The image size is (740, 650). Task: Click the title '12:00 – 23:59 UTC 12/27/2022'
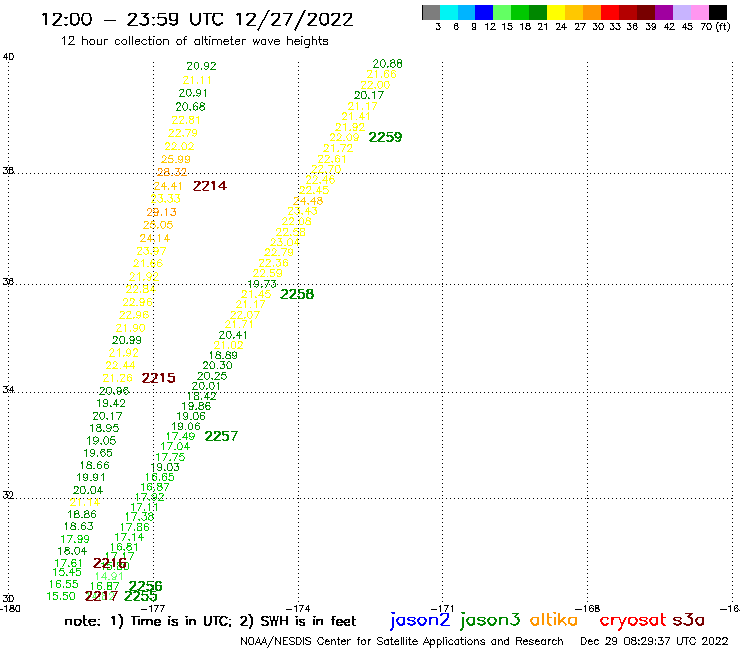click(197, 19)
